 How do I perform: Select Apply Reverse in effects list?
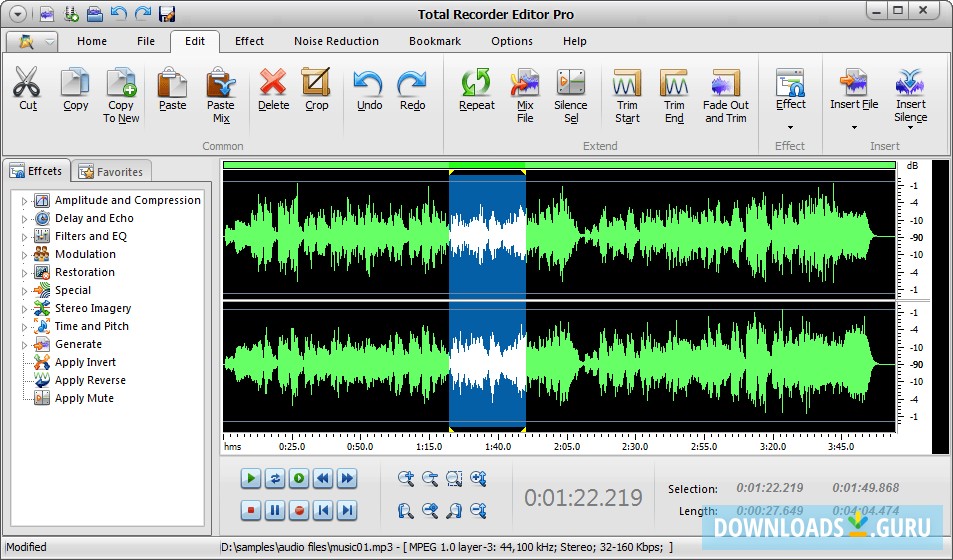click(x=90, y=380)
